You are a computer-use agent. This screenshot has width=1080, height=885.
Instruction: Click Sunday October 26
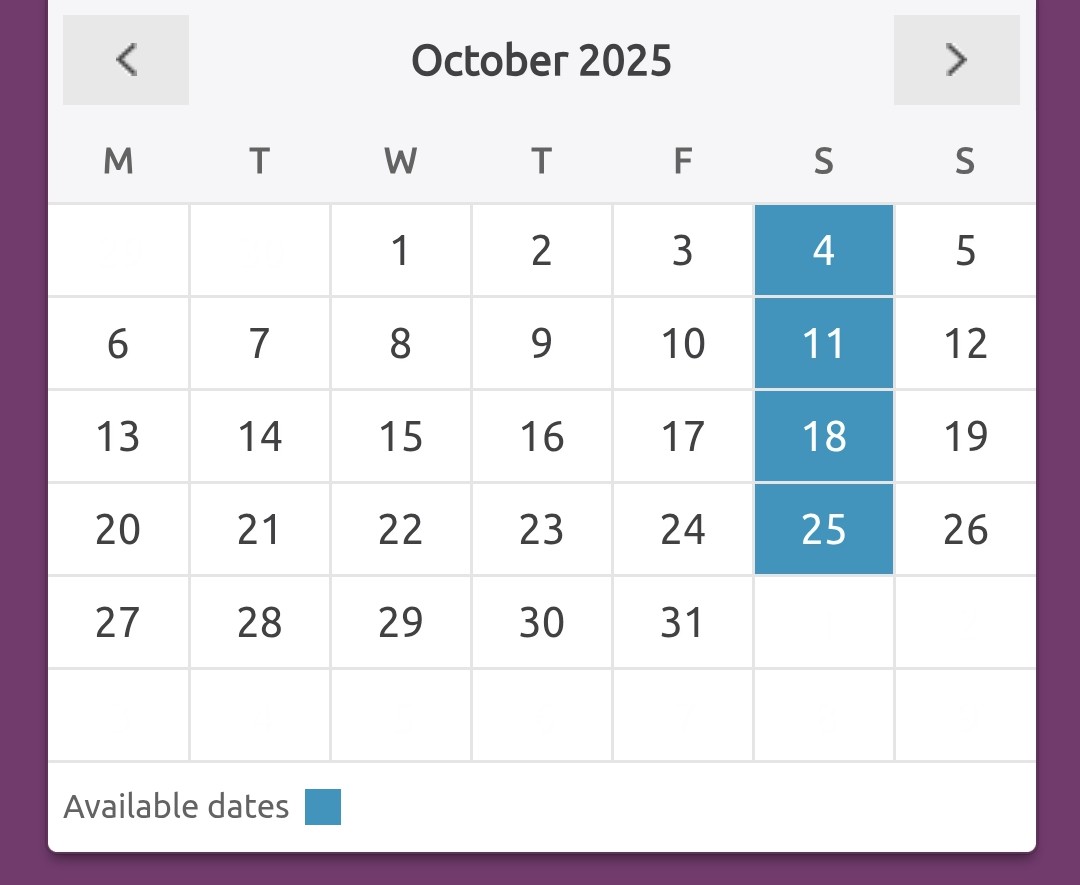click(965, 529)
